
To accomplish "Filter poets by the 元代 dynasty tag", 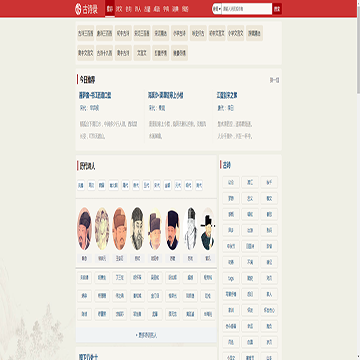I will (178, 185).
